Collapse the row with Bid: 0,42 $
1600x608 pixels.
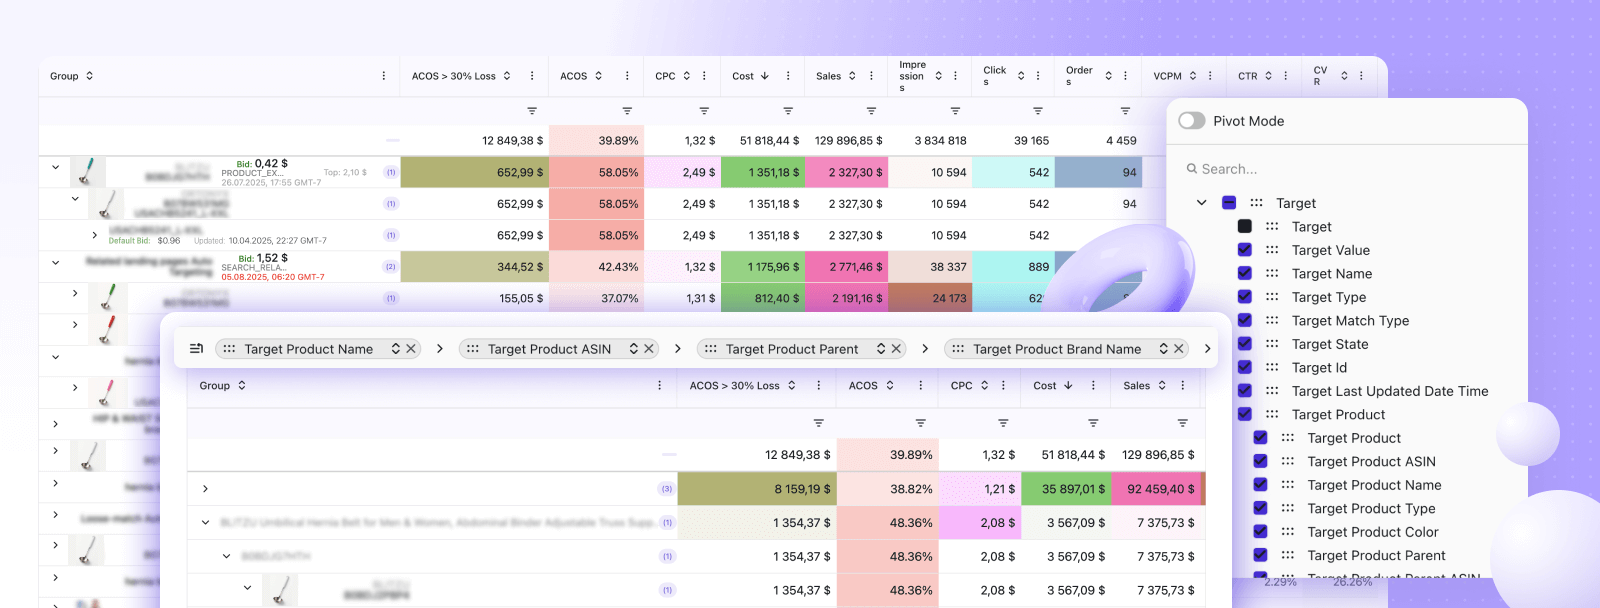[x=56, y=167]
